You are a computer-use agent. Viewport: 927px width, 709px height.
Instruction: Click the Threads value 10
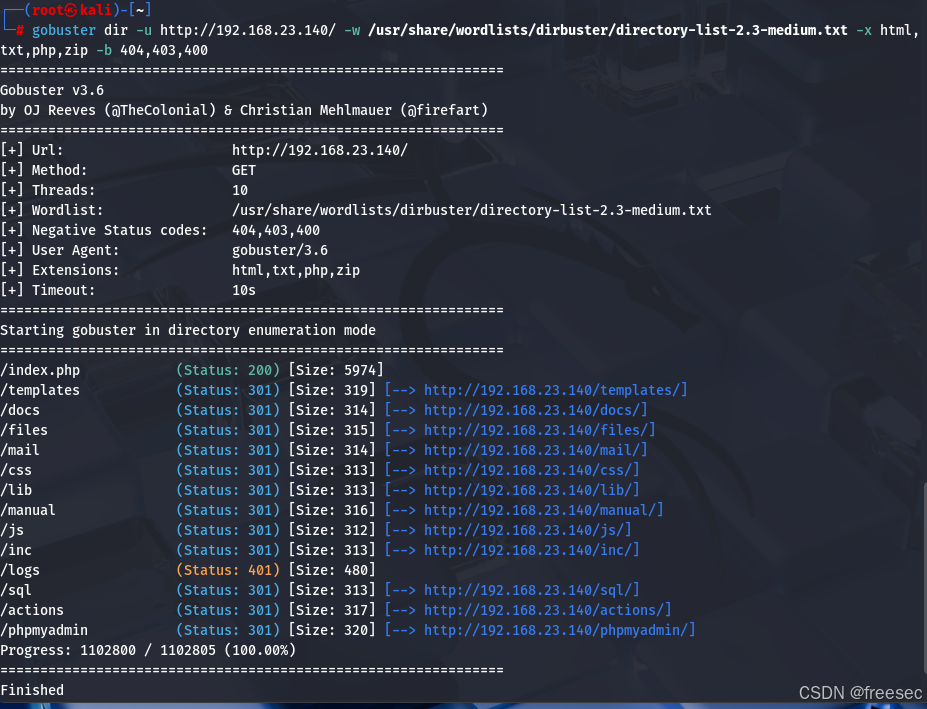pyautogui.click(x=240, y=190)
